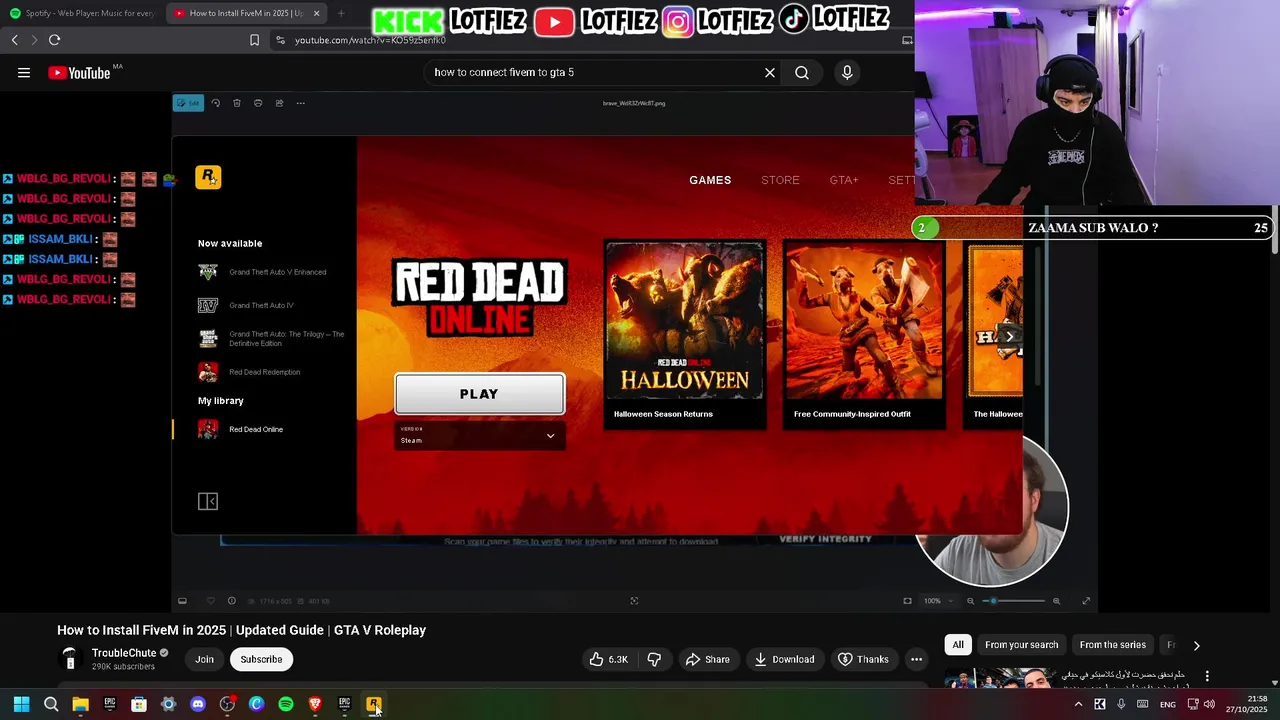This screenshot has width=1280, height=720.
Task: Open the GAMES tab in Rockstar launcher
Action: click(710, 180)
